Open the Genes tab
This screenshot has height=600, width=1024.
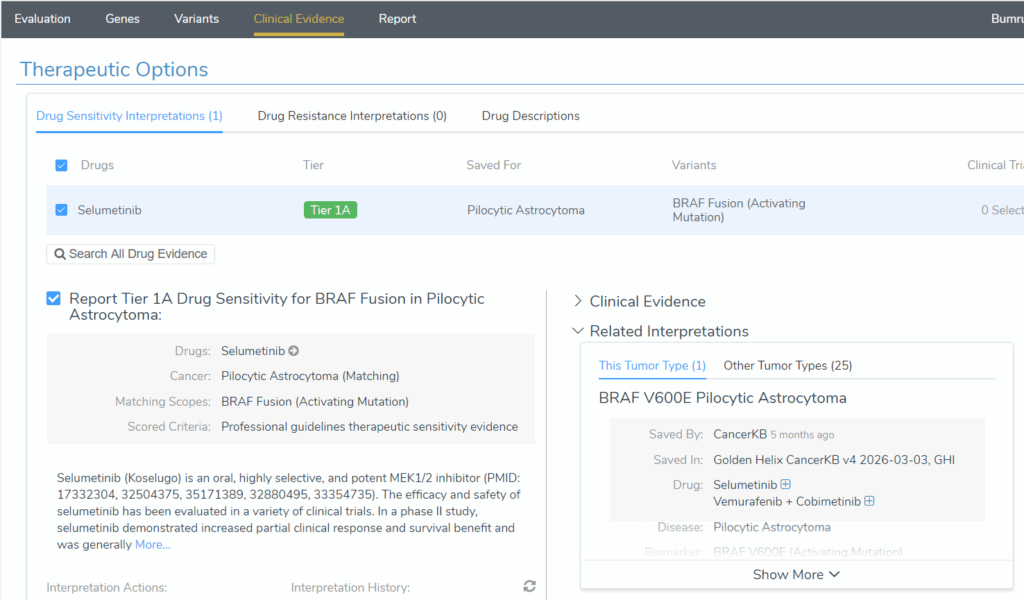coord(122,19)
